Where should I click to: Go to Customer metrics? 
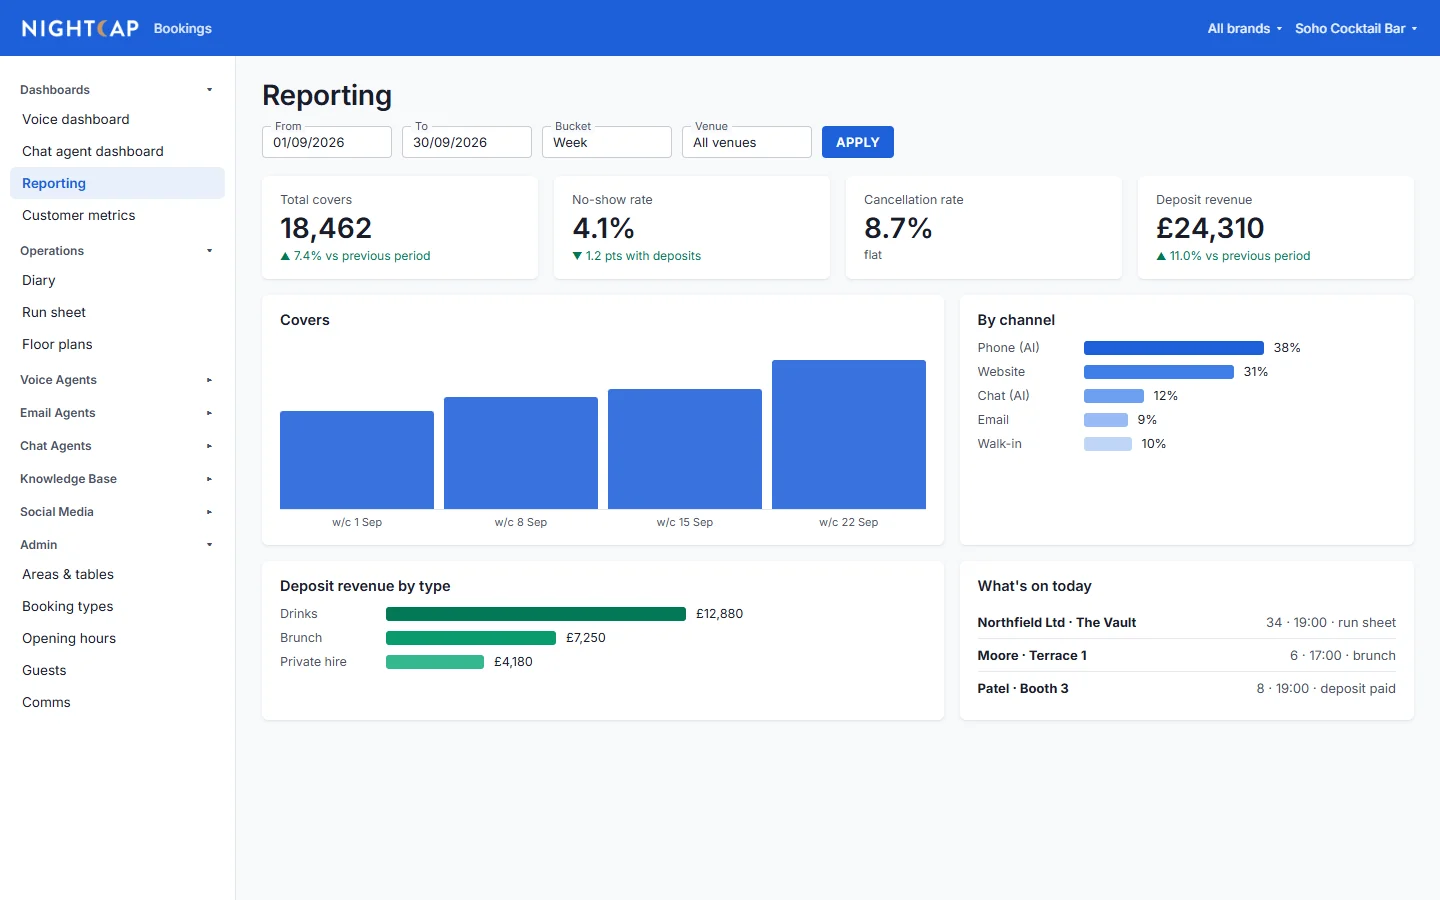pos(117,215)
